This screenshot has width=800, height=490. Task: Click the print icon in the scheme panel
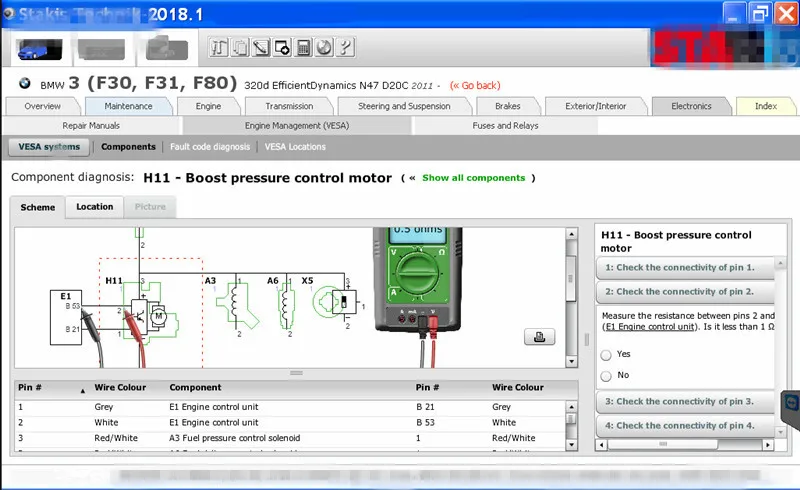point(539,337)
